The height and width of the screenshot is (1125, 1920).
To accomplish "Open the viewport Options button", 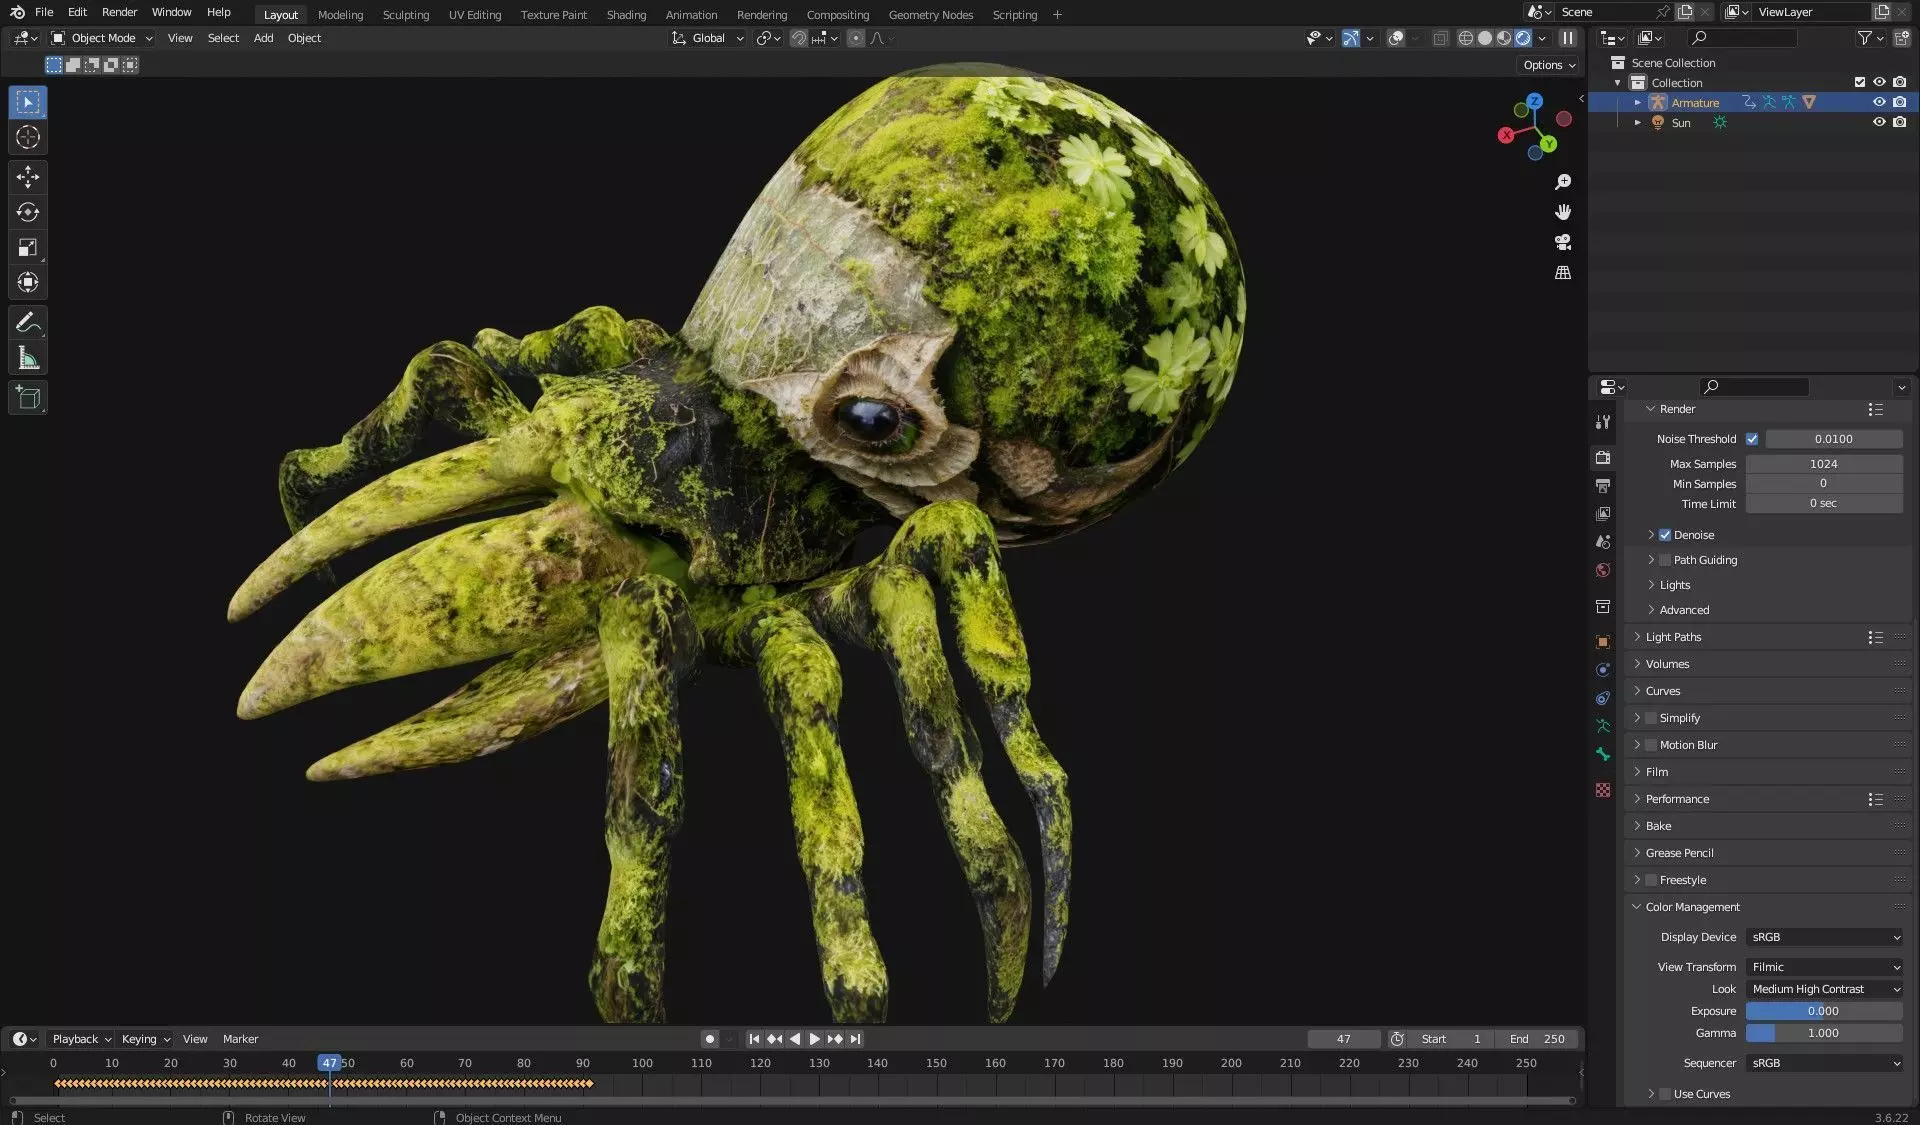I will tap(1549, 65).
